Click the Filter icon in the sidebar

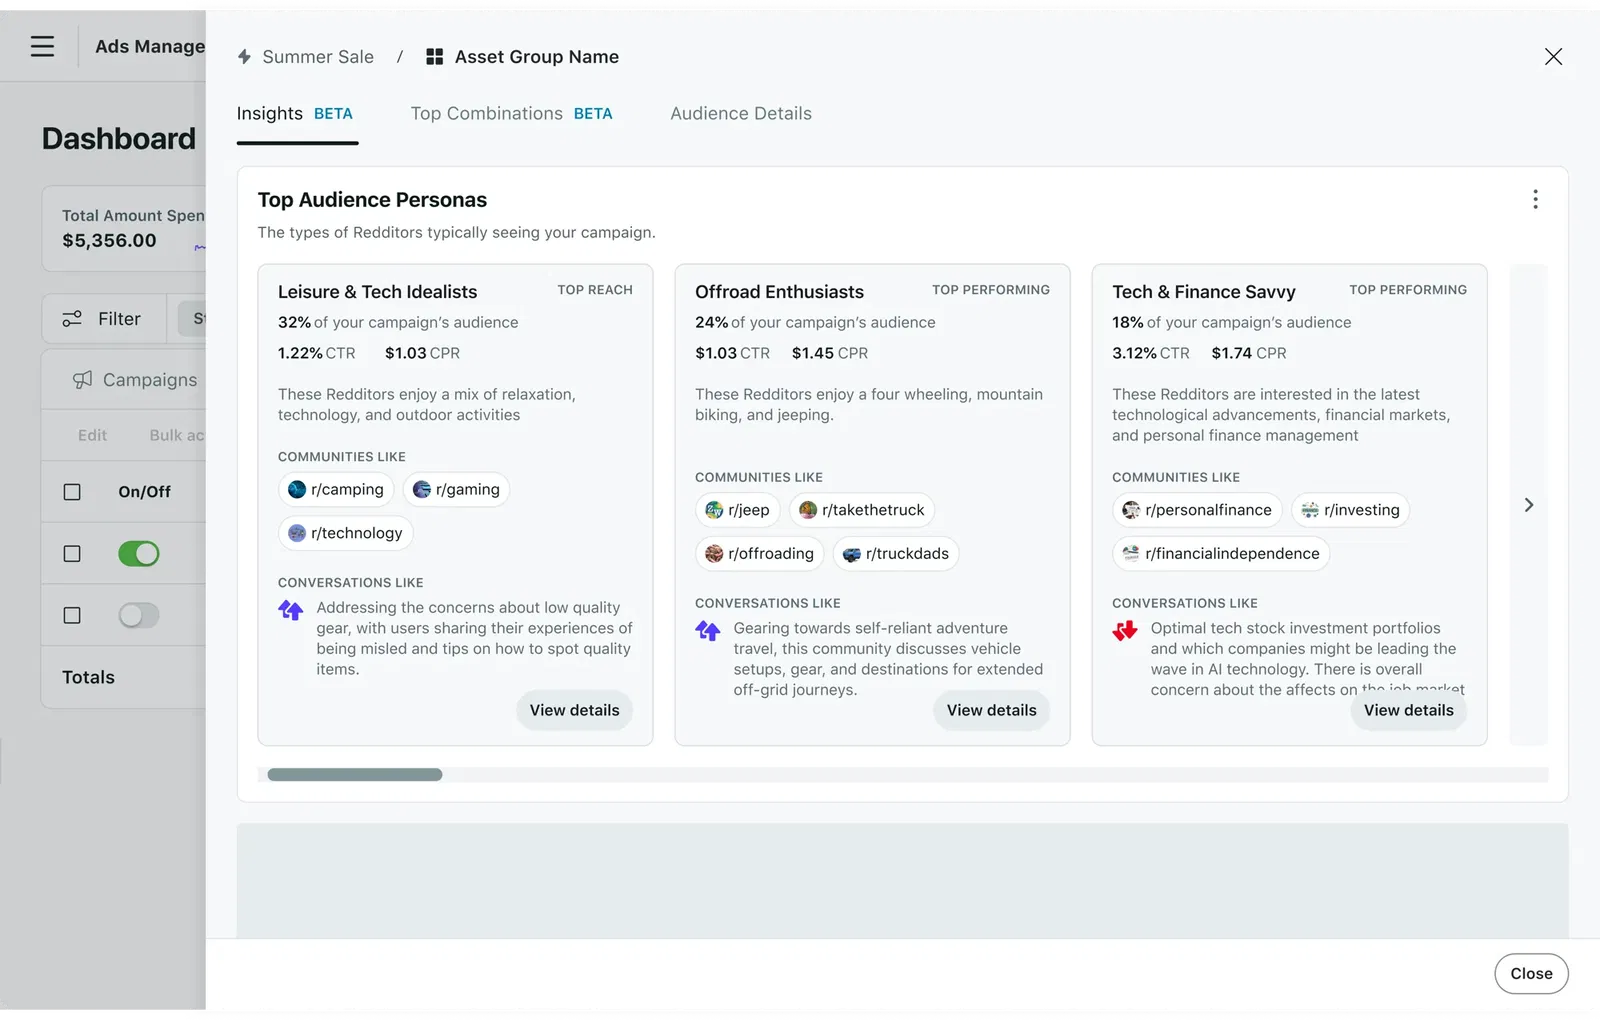coord(72,318)
